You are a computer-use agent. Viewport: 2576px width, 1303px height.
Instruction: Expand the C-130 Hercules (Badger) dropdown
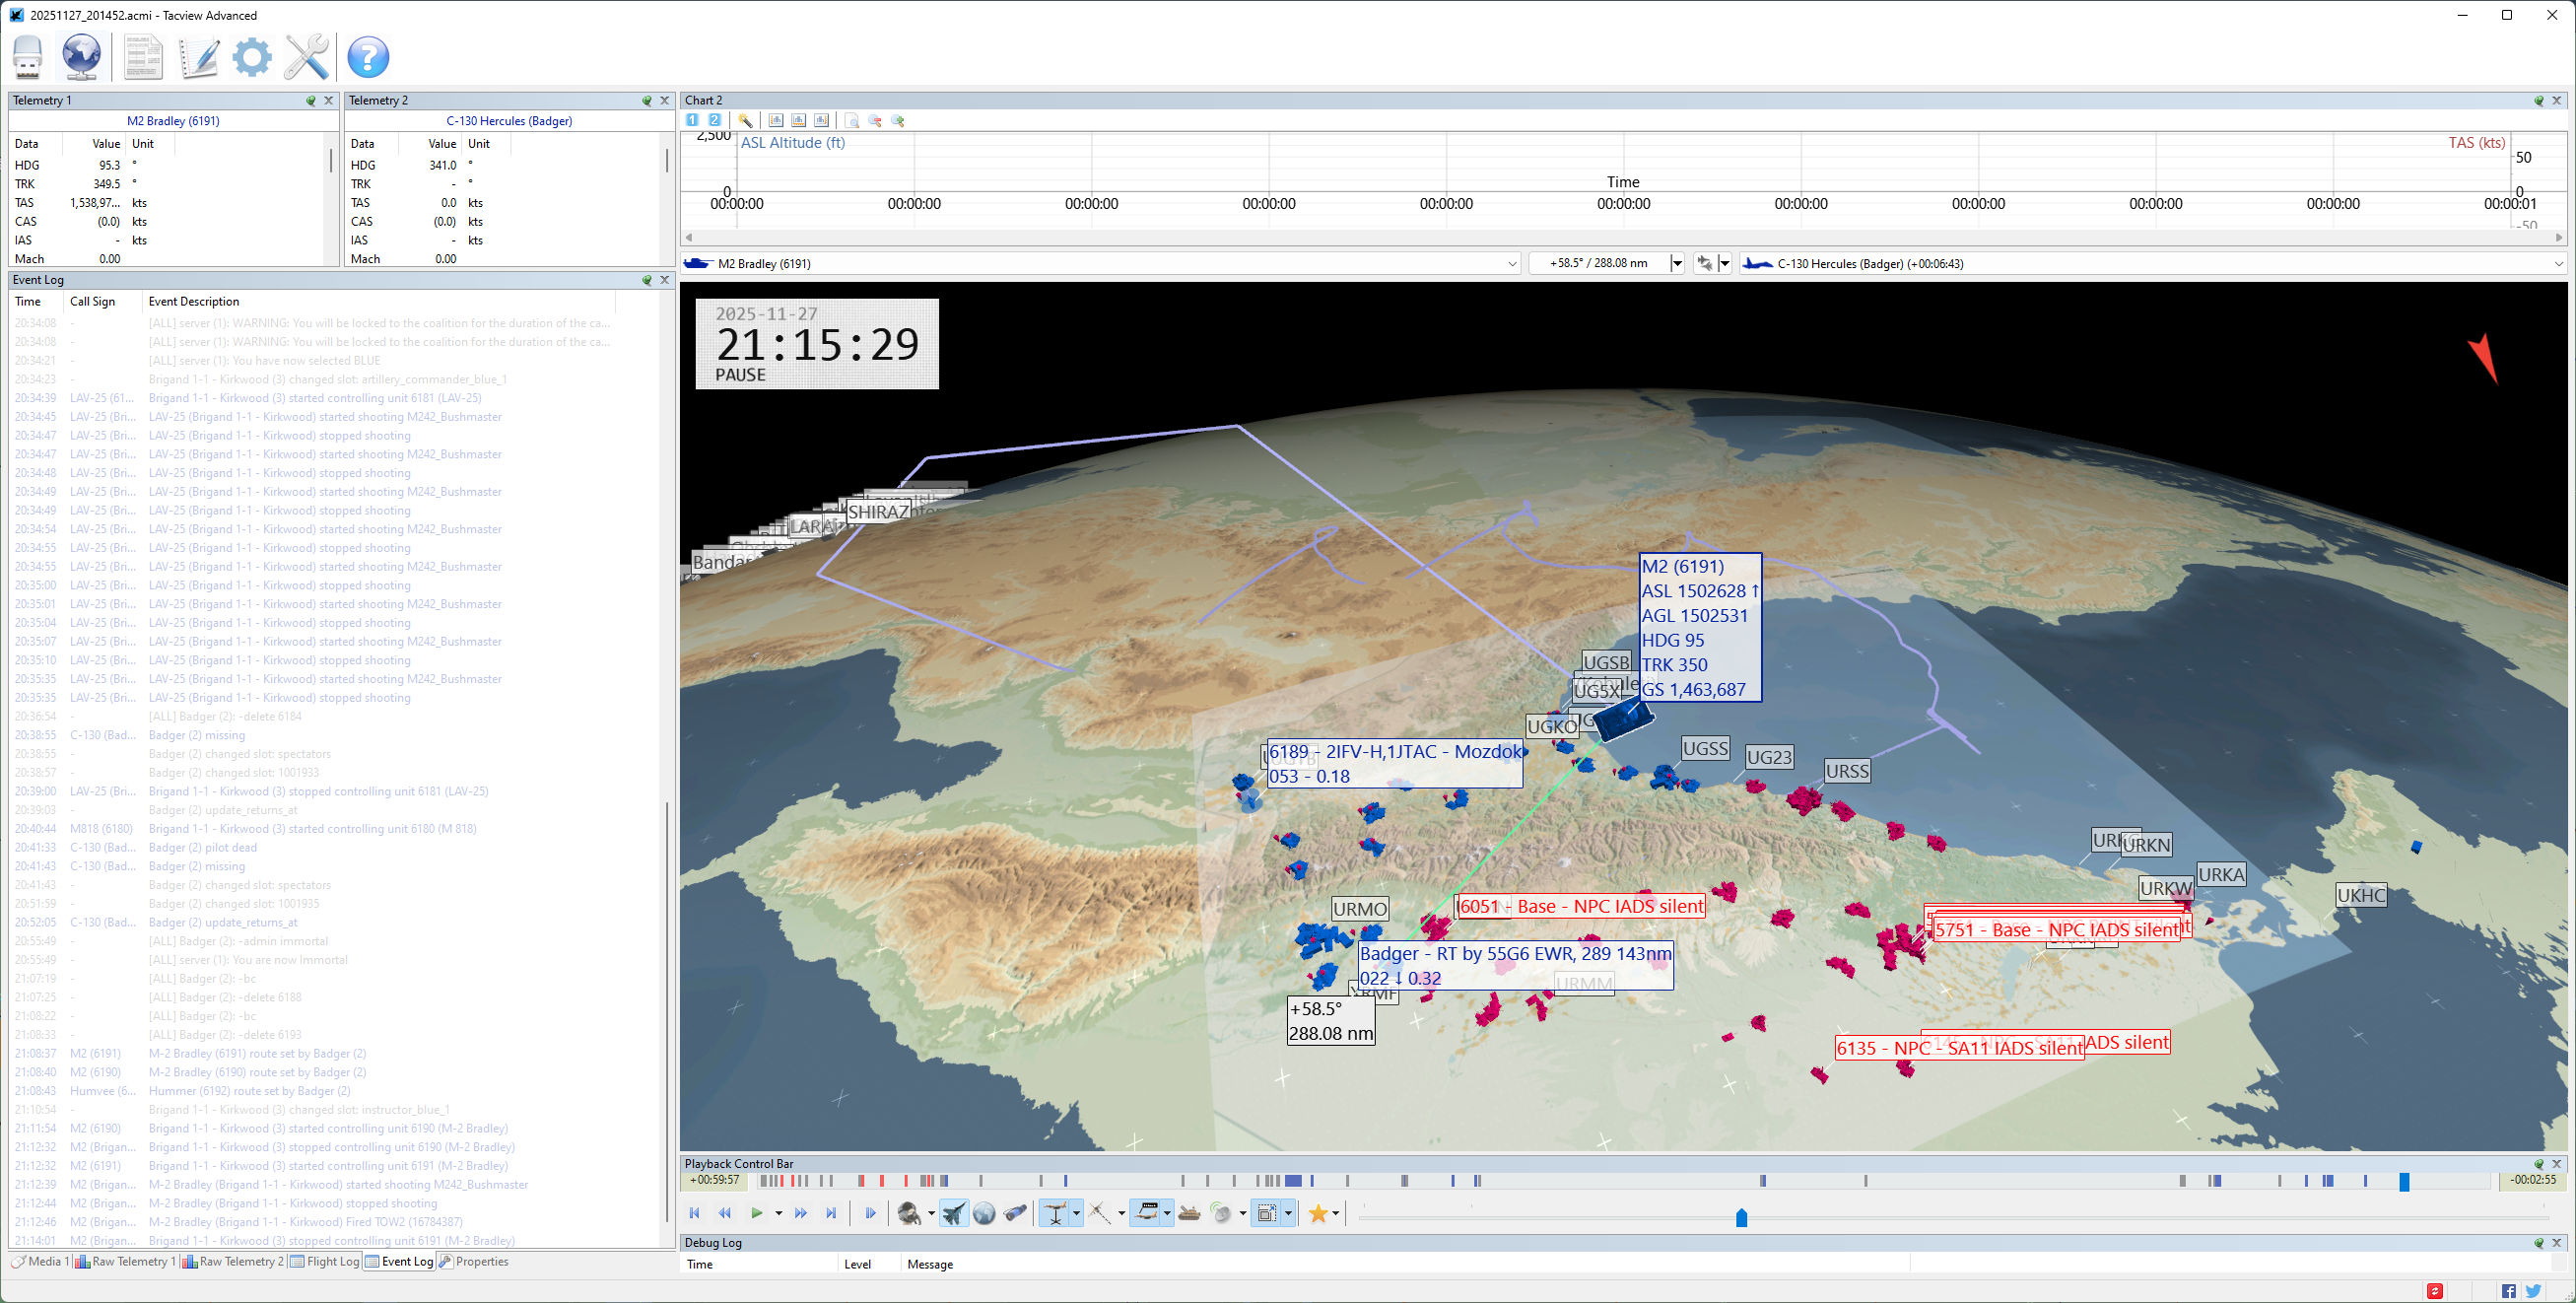pyautogui.click(x=2558, y=264)
